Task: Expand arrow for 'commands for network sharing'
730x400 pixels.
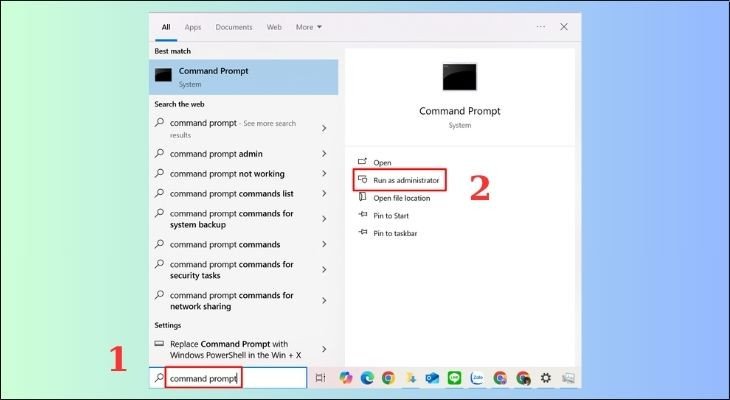Action: pyautogui.click(x=324, y=301)
